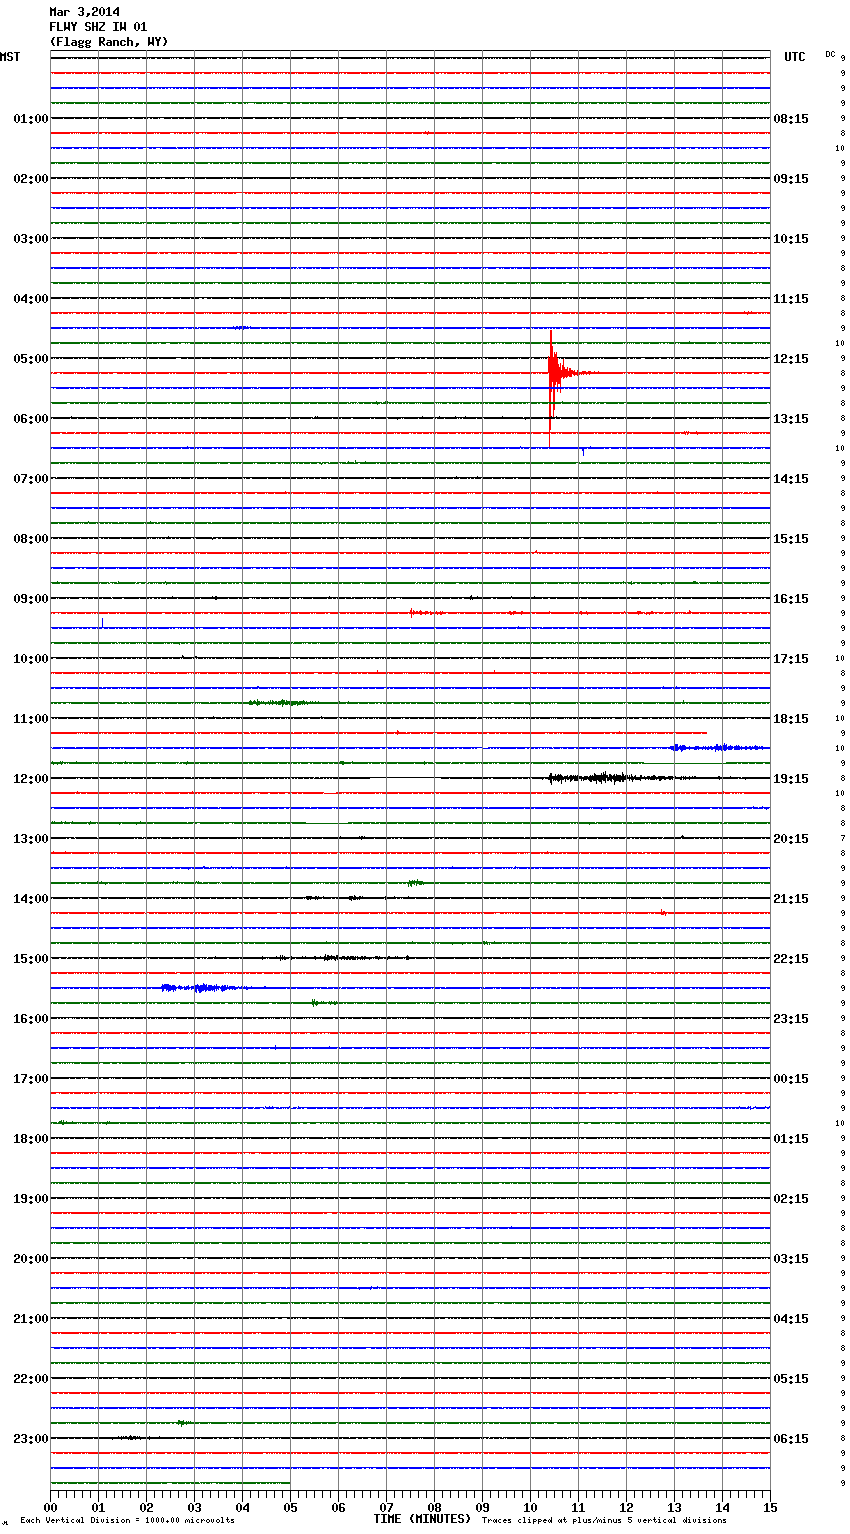The height and width of the screenshot is (1534, 850).
Task: Select the 23:00 MST row label
Action: point(31,1439)
